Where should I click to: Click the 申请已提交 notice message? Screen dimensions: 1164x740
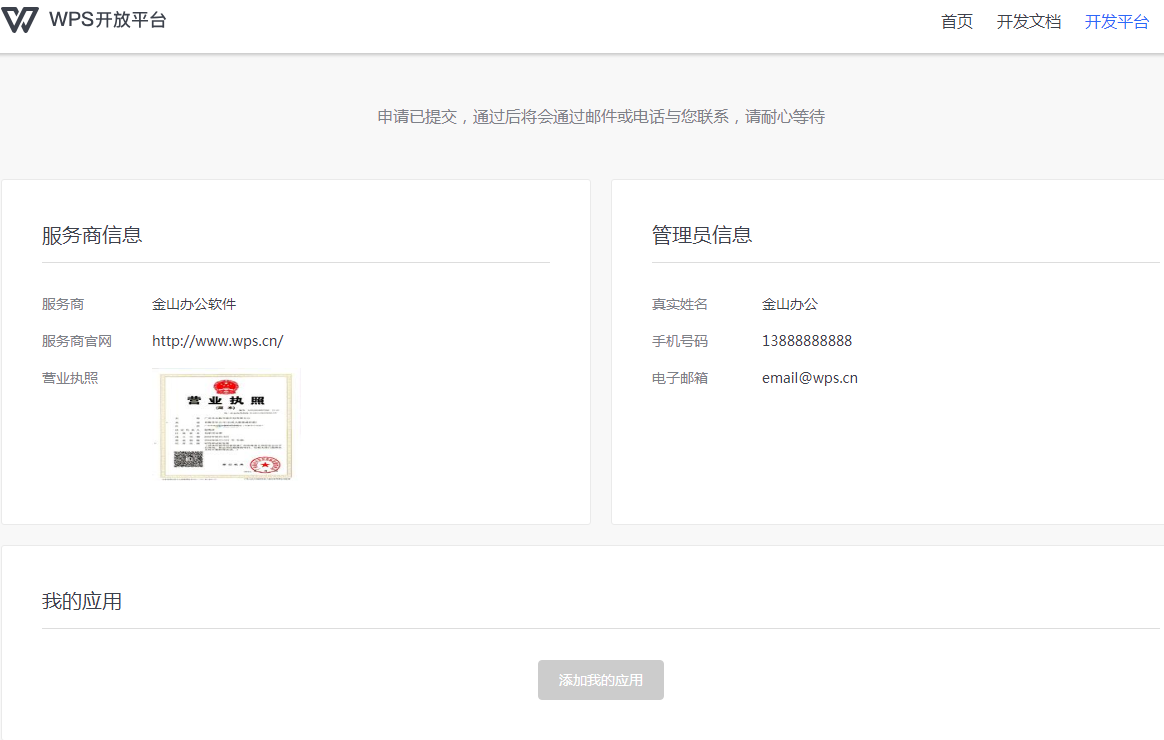(x=600, y=117)
